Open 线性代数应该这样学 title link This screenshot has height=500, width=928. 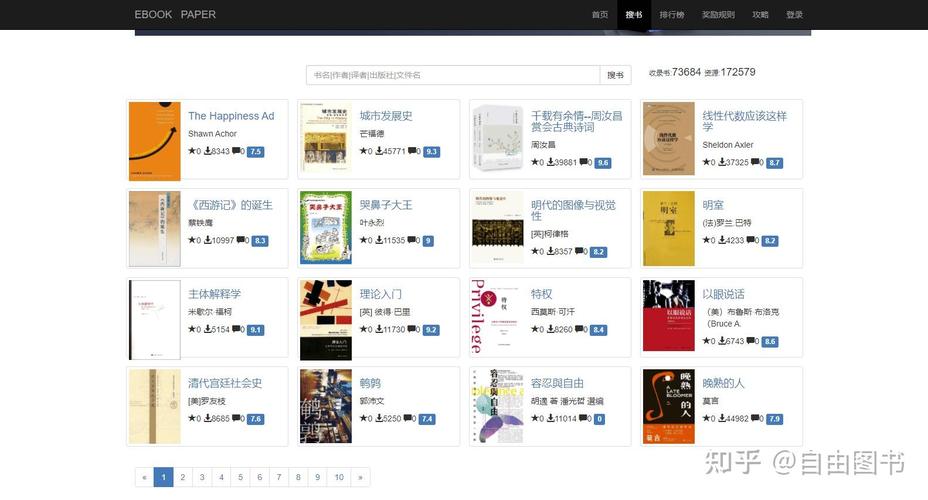point(745,121)
